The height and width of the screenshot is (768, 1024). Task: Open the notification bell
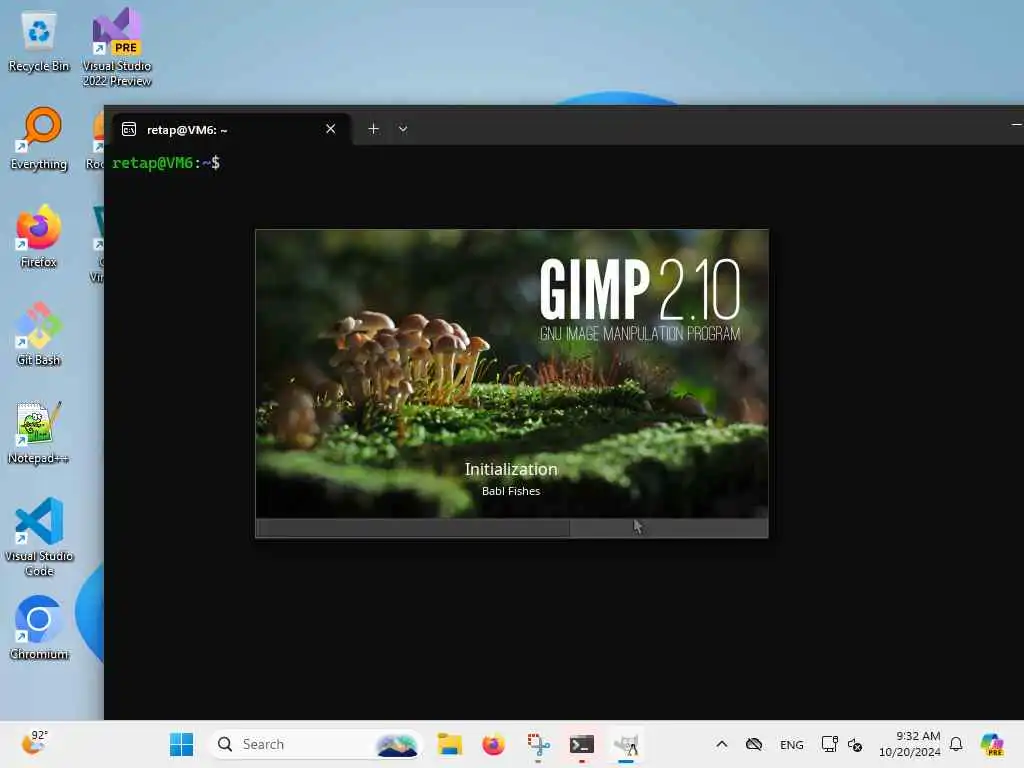[x=956, y=744]
